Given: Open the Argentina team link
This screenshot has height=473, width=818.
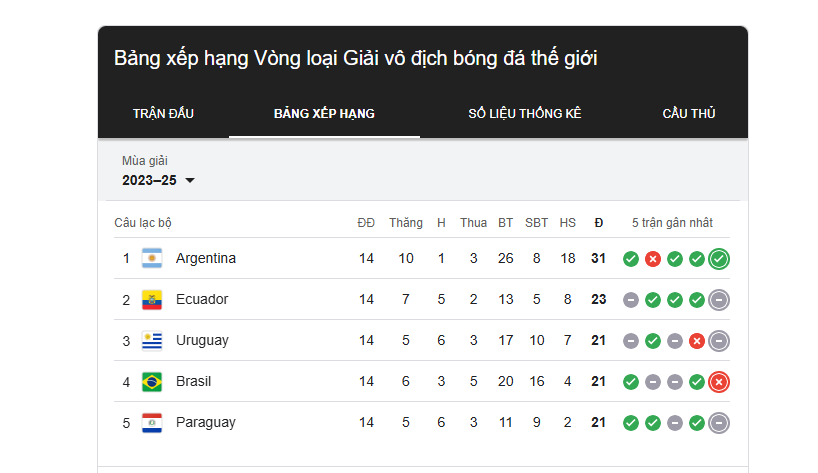Looking at the screenshot, I should [x=206, y=258].
